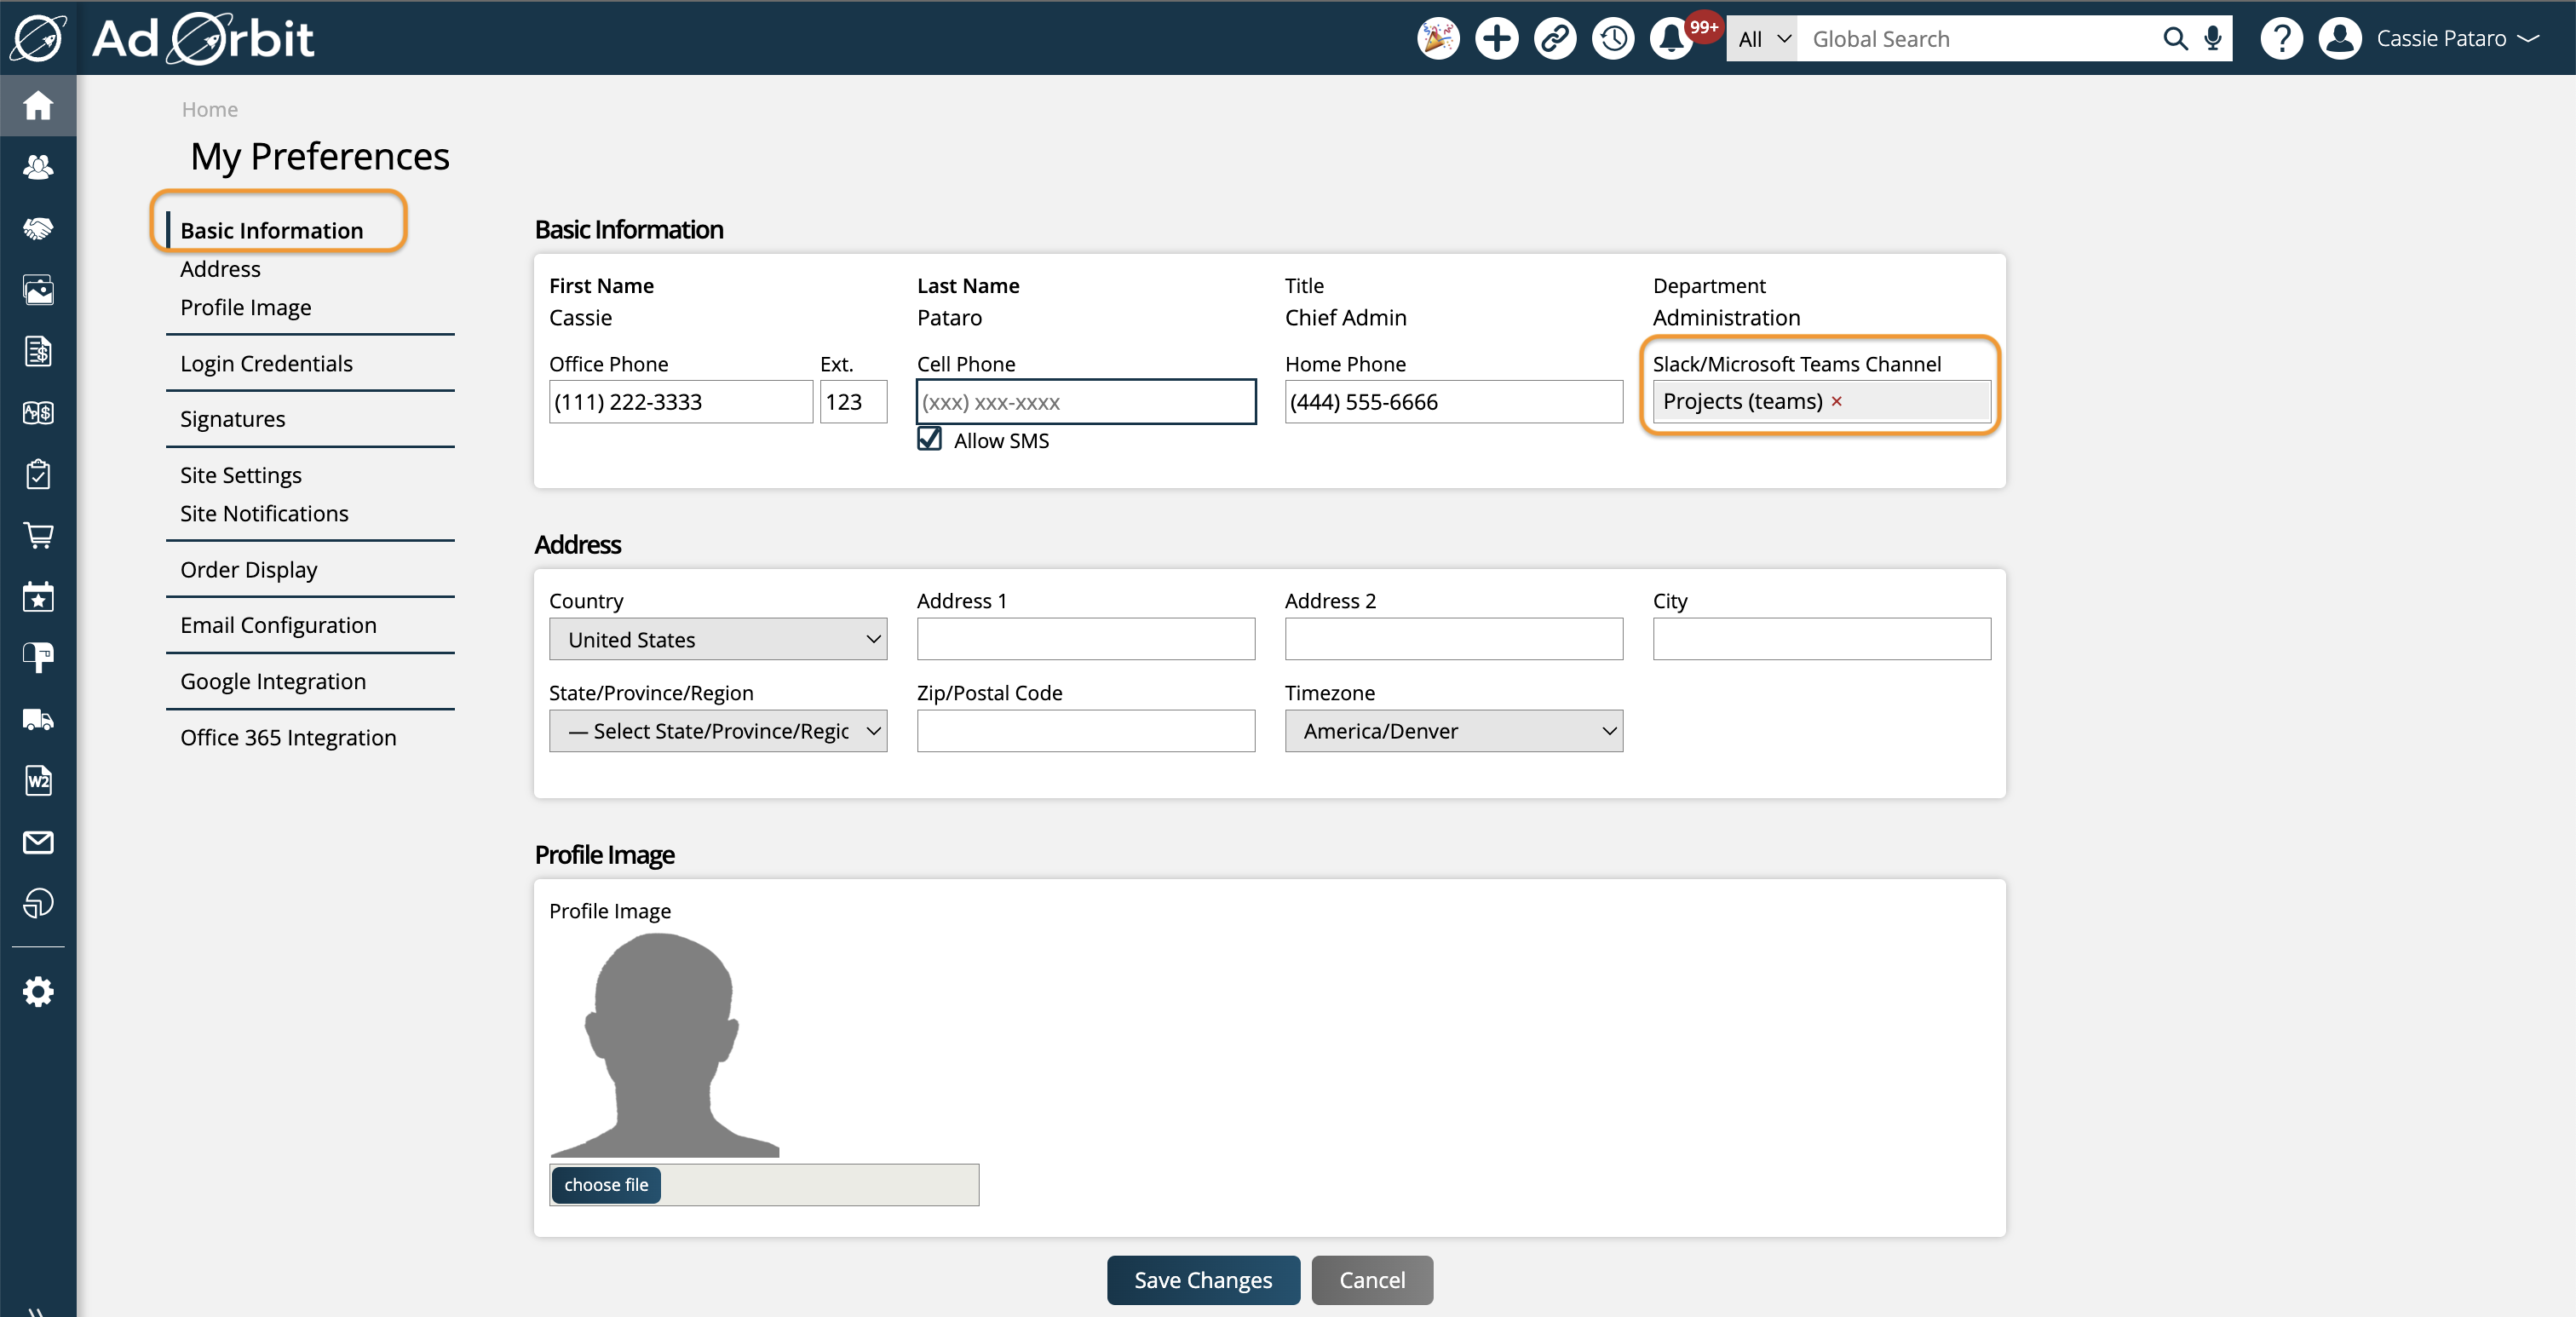Image resolution: width=2576 pixels, height=1317 pixels.
Task: Click the envelope mail sidebar icon
Action: point(38,842)
